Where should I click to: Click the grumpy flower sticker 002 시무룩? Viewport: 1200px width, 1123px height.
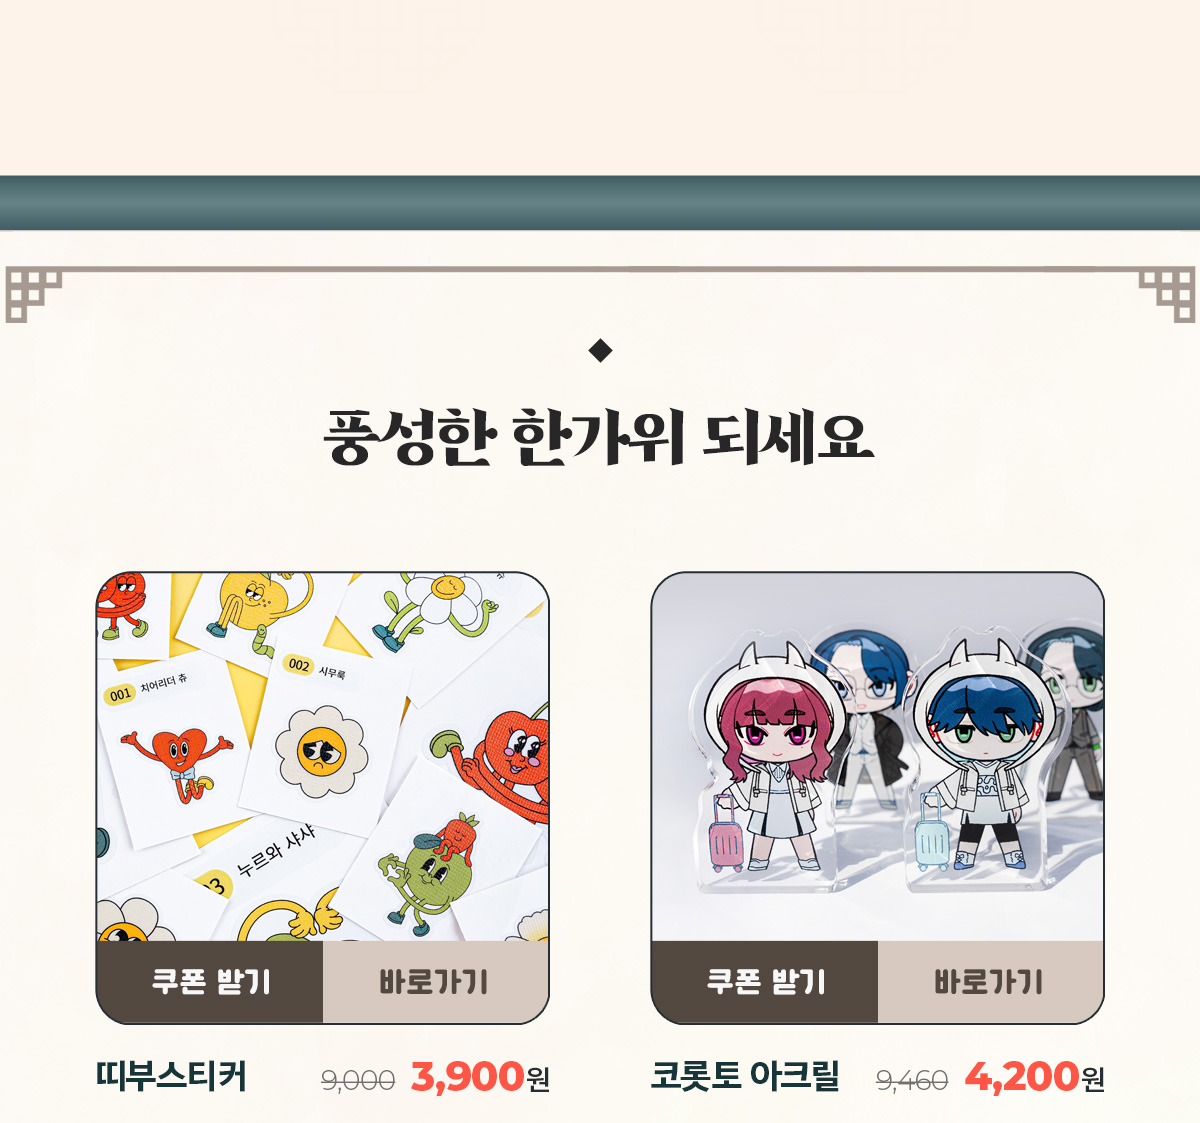(321, 751)
